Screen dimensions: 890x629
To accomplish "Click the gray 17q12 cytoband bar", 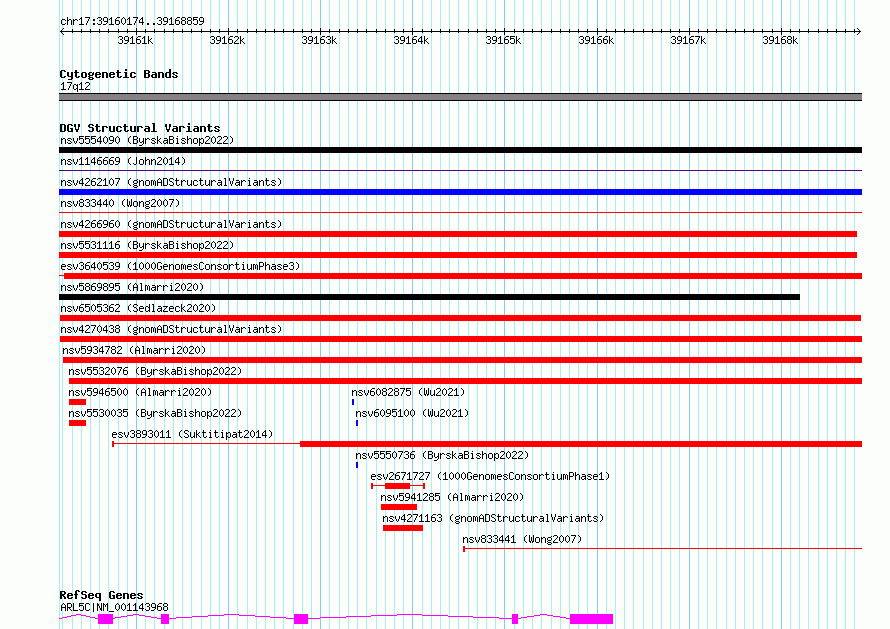I will 460,97.
